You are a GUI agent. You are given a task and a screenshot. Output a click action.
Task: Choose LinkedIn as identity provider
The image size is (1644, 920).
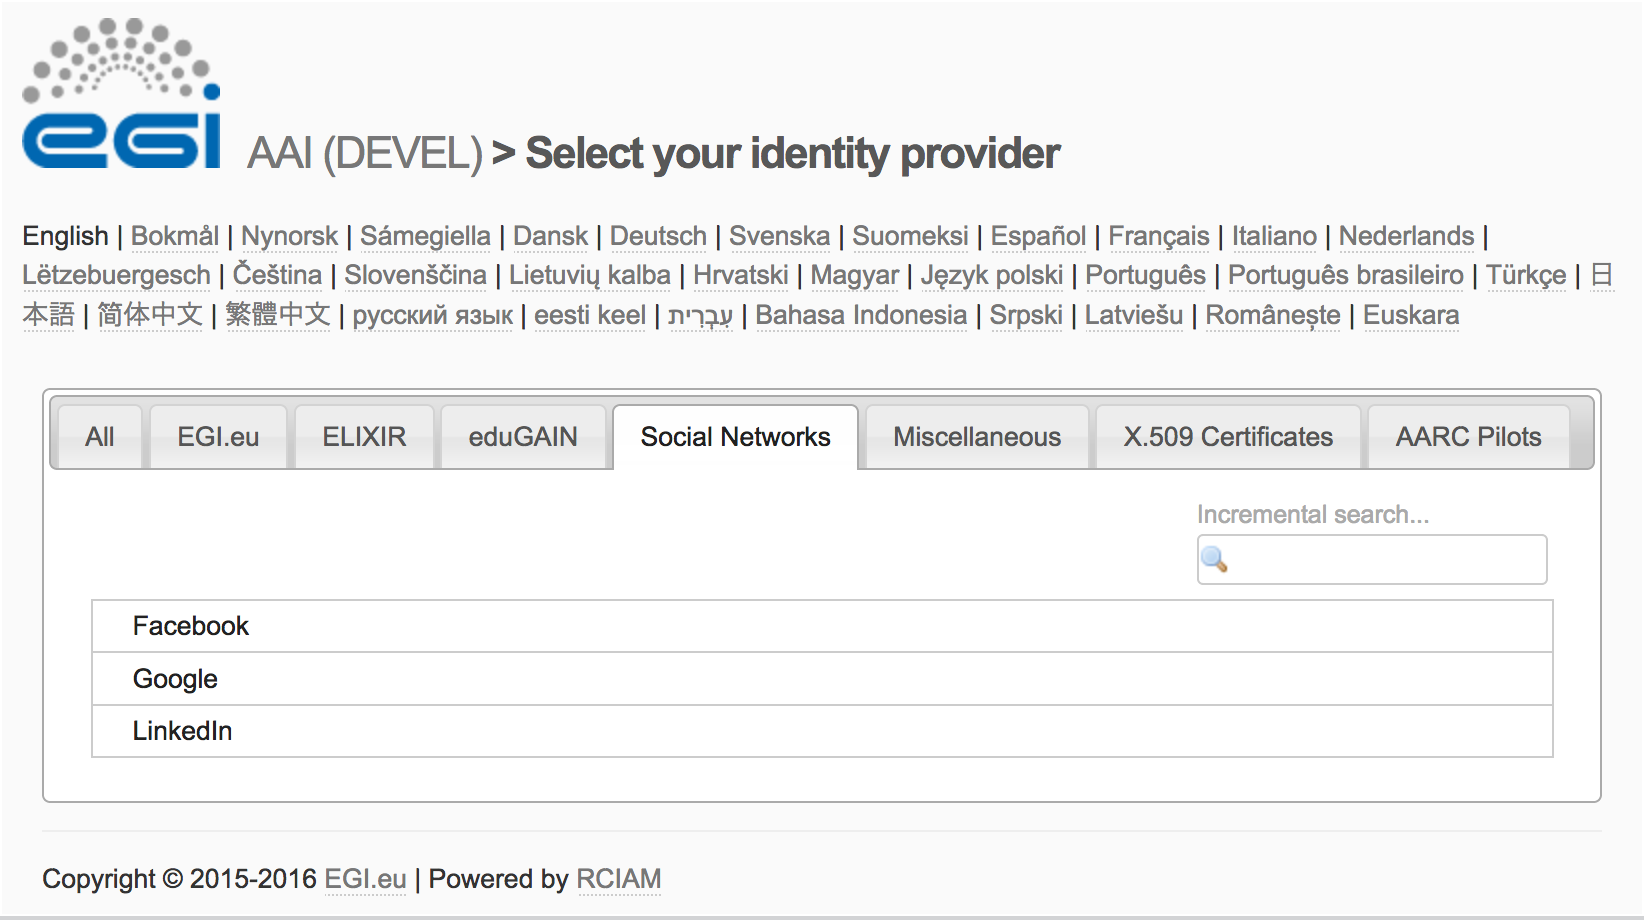822,731
